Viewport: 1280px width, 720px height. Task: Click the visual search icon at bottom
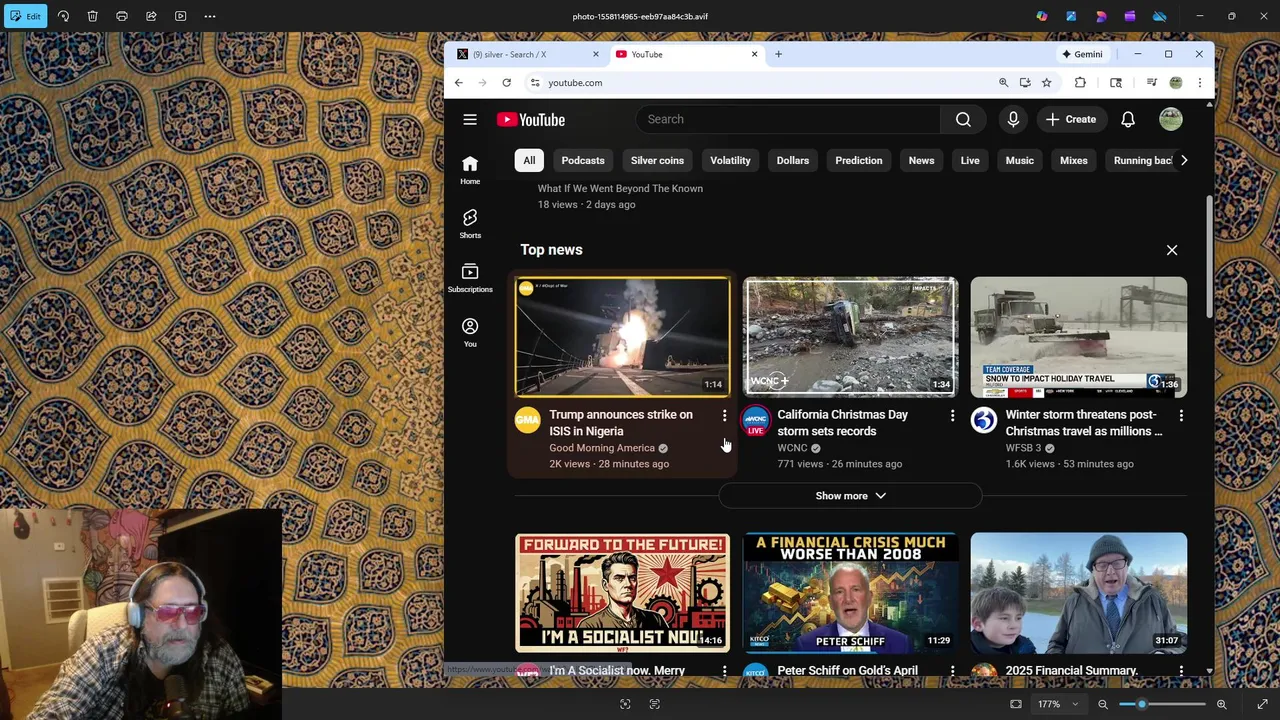point(625,704)
